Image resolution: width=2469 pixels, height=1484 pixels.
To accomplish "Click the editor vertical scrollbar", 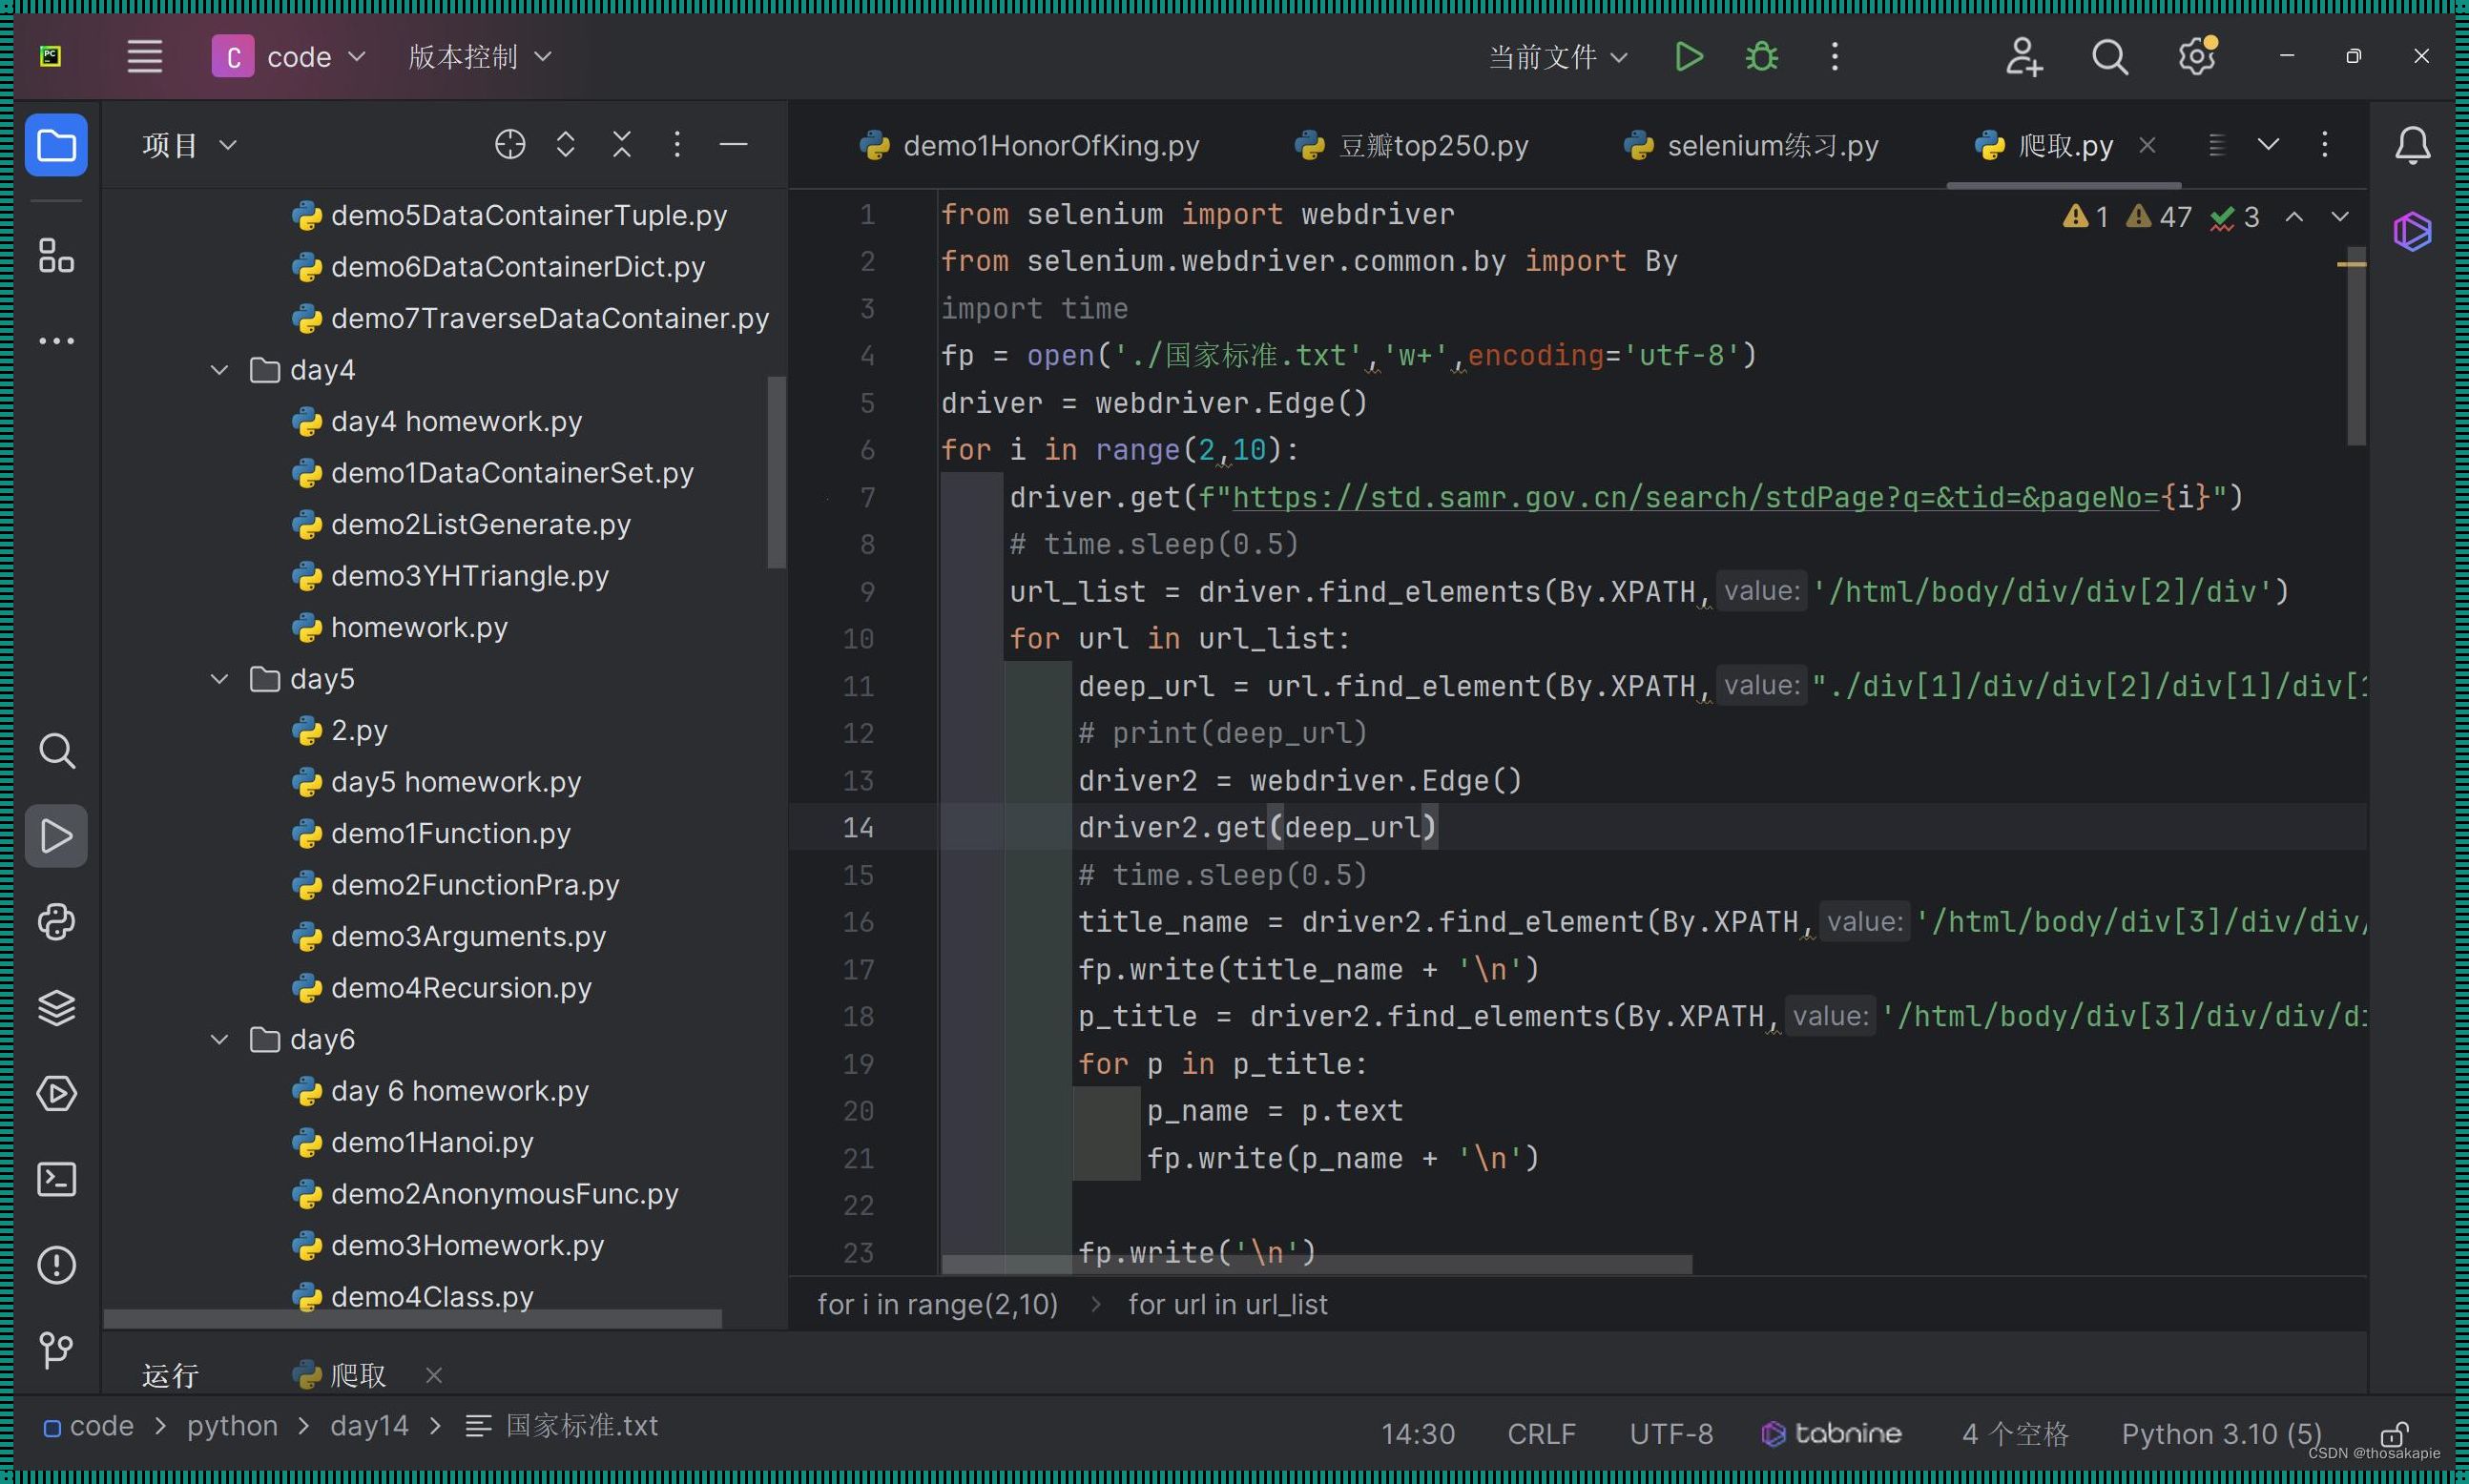I will (2356, 346).
